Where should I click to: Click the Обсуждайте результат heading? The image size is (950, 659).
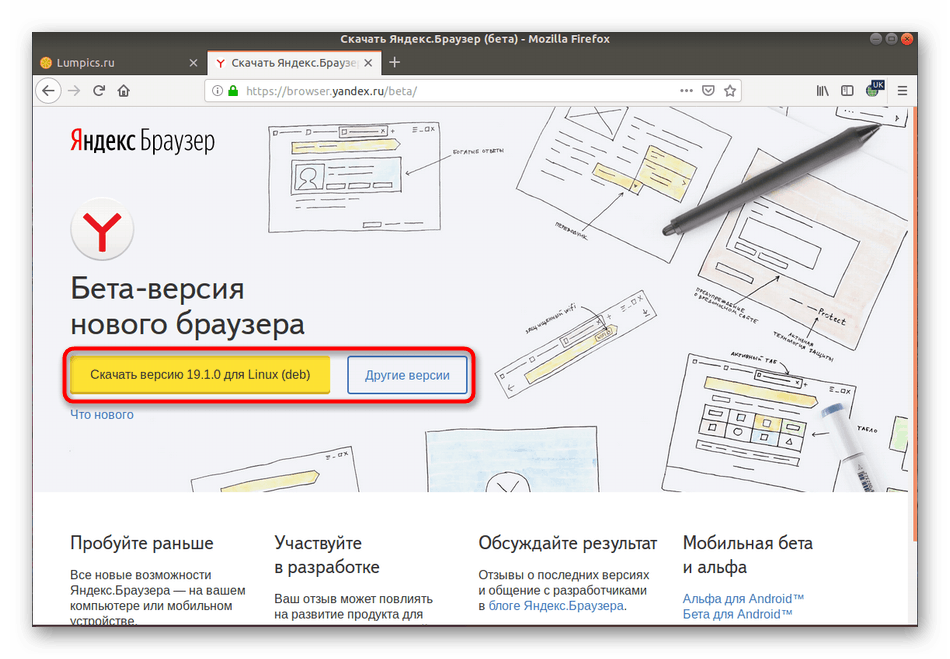click(x=568, y=543)
